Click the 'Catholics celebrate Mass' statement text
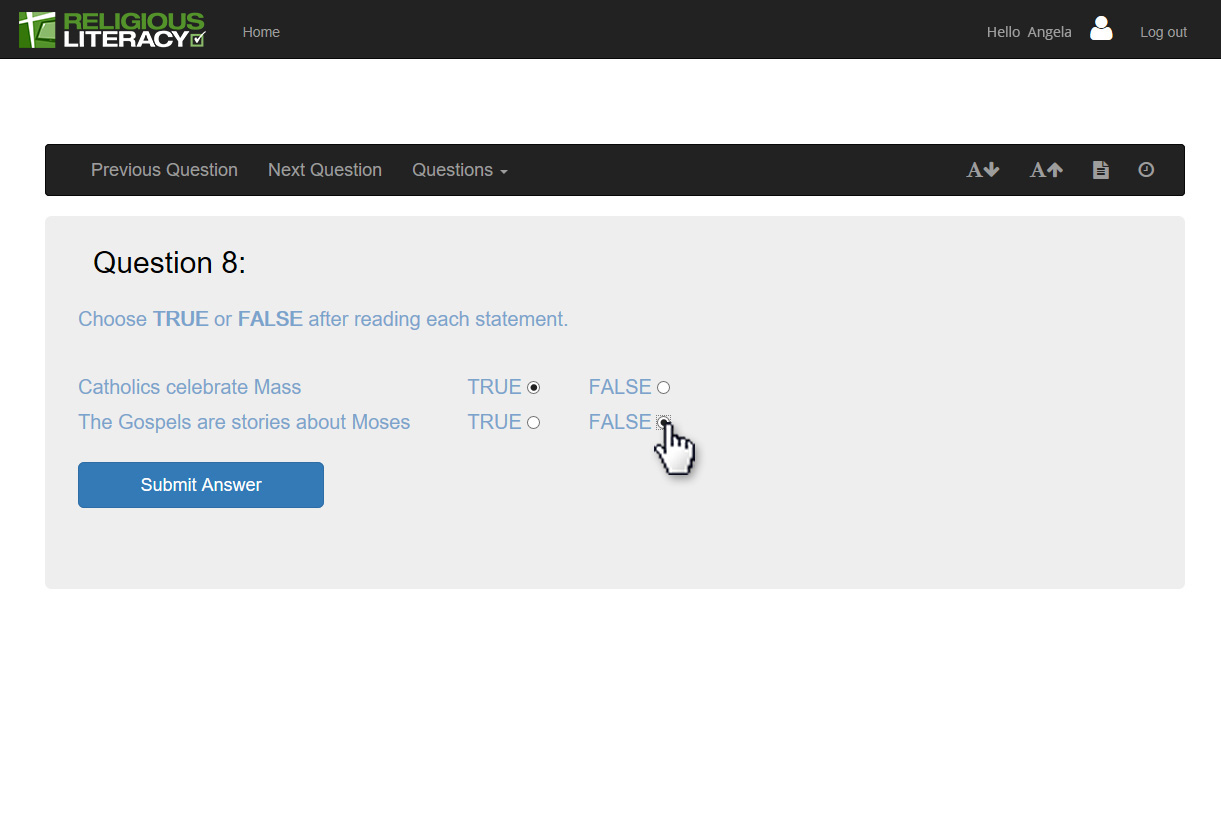This screenshot has width=1221, height=817. pos(189,387)
